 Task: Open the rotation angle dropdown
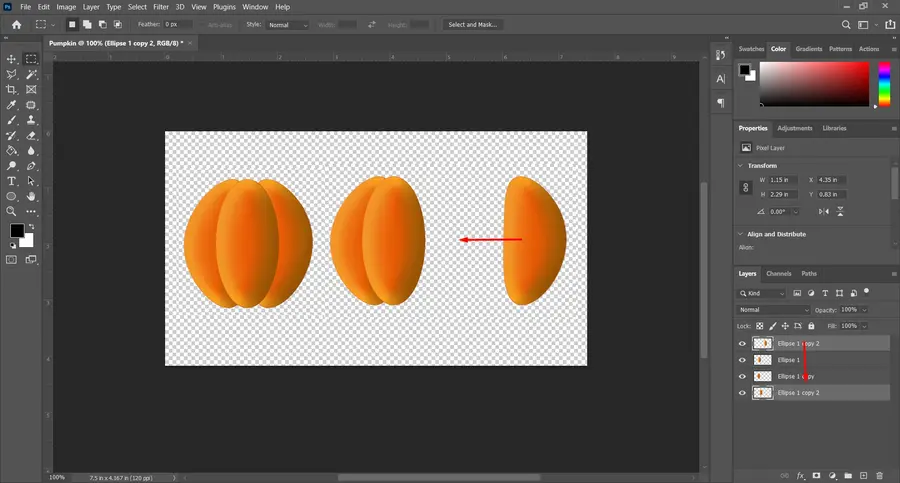coord(796,212)
